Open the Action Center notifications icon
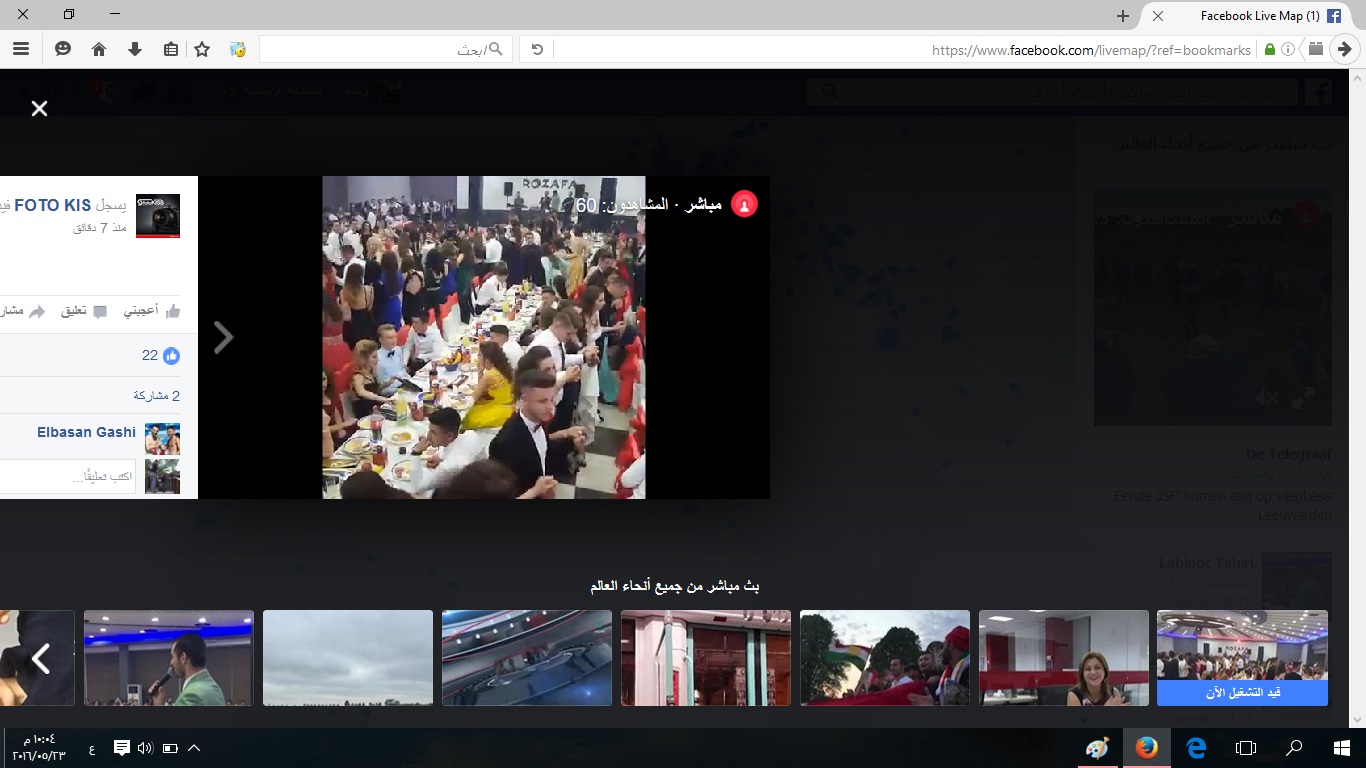1366x768 pixels. click(121, 748)
